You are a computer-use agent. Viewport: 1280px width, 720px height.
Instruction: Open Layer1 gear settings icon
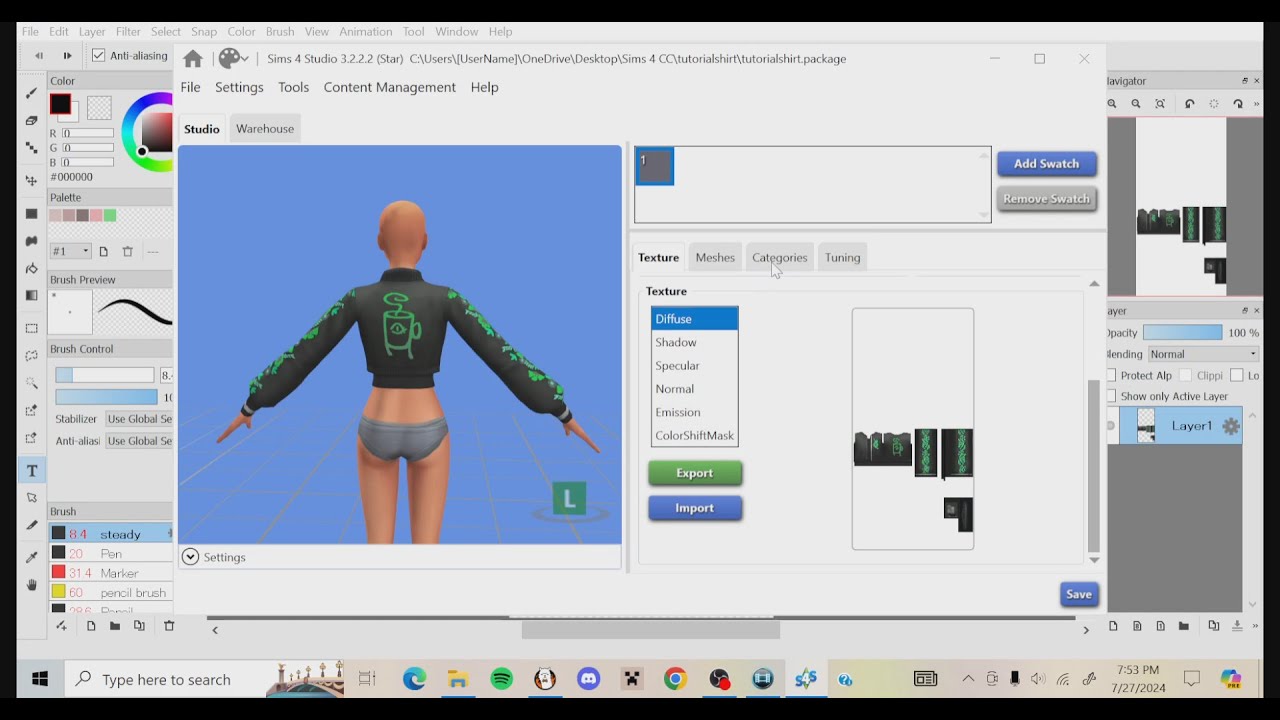tap(1231, 426)
